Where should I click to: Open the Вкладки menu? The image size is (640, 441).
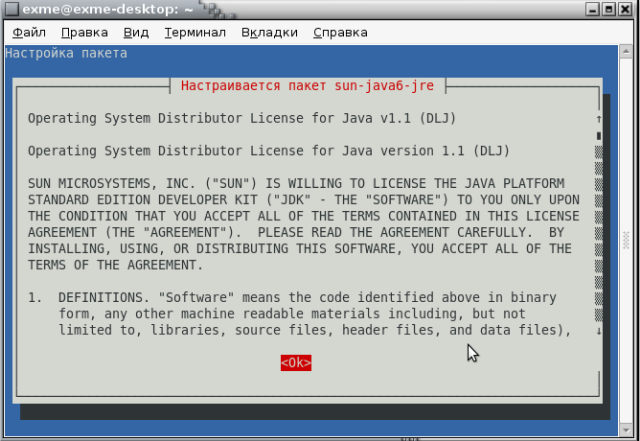pyautogui.click(x=269, y=32)
